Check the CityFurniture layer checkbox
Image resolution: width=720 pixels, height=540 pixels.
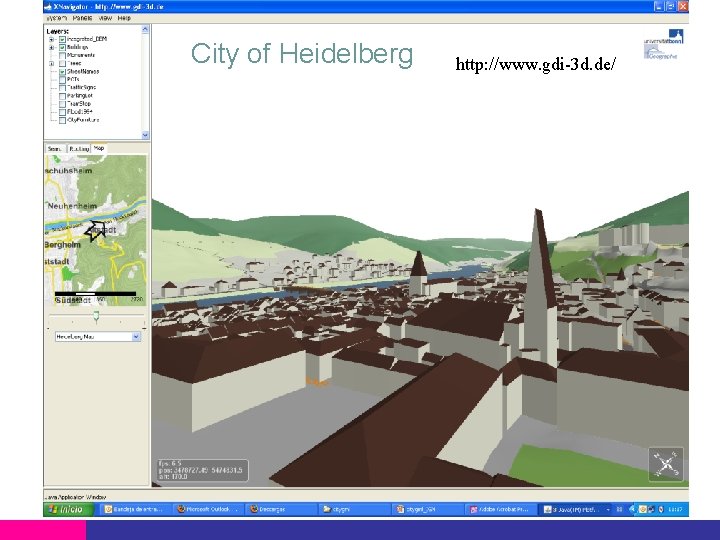click(x=62, y=120)
